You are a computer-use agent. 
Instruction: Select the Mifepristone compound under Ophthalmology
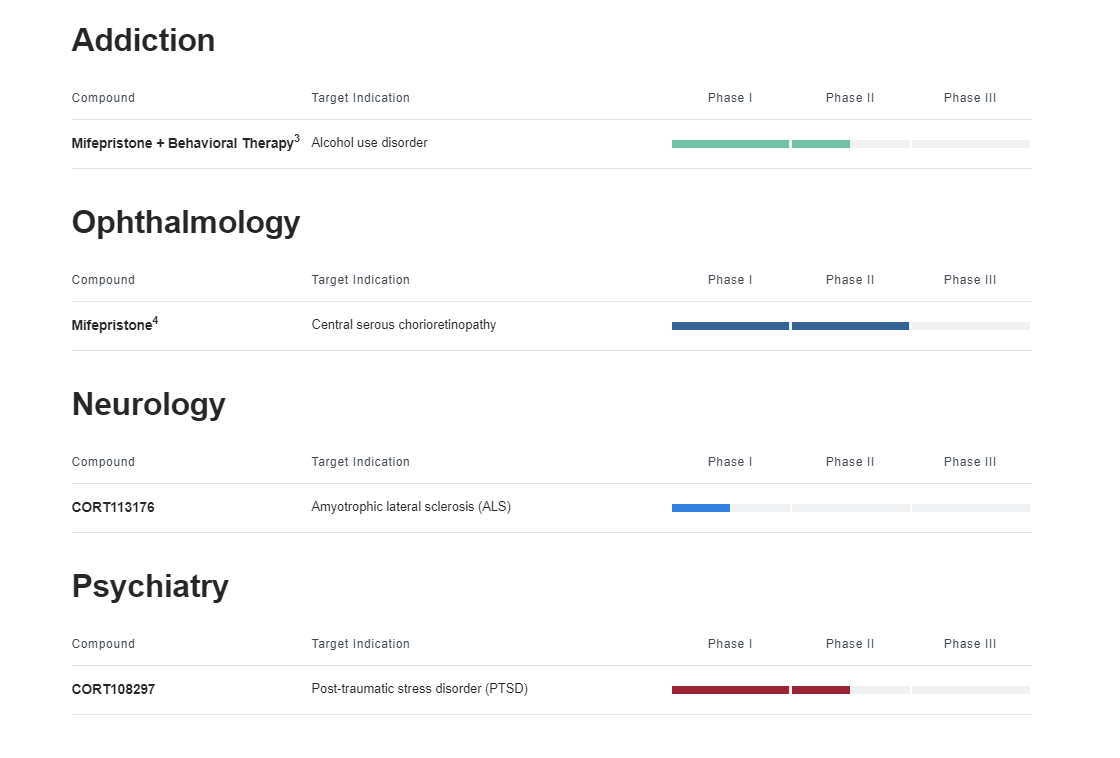click(x=115, y=325)
